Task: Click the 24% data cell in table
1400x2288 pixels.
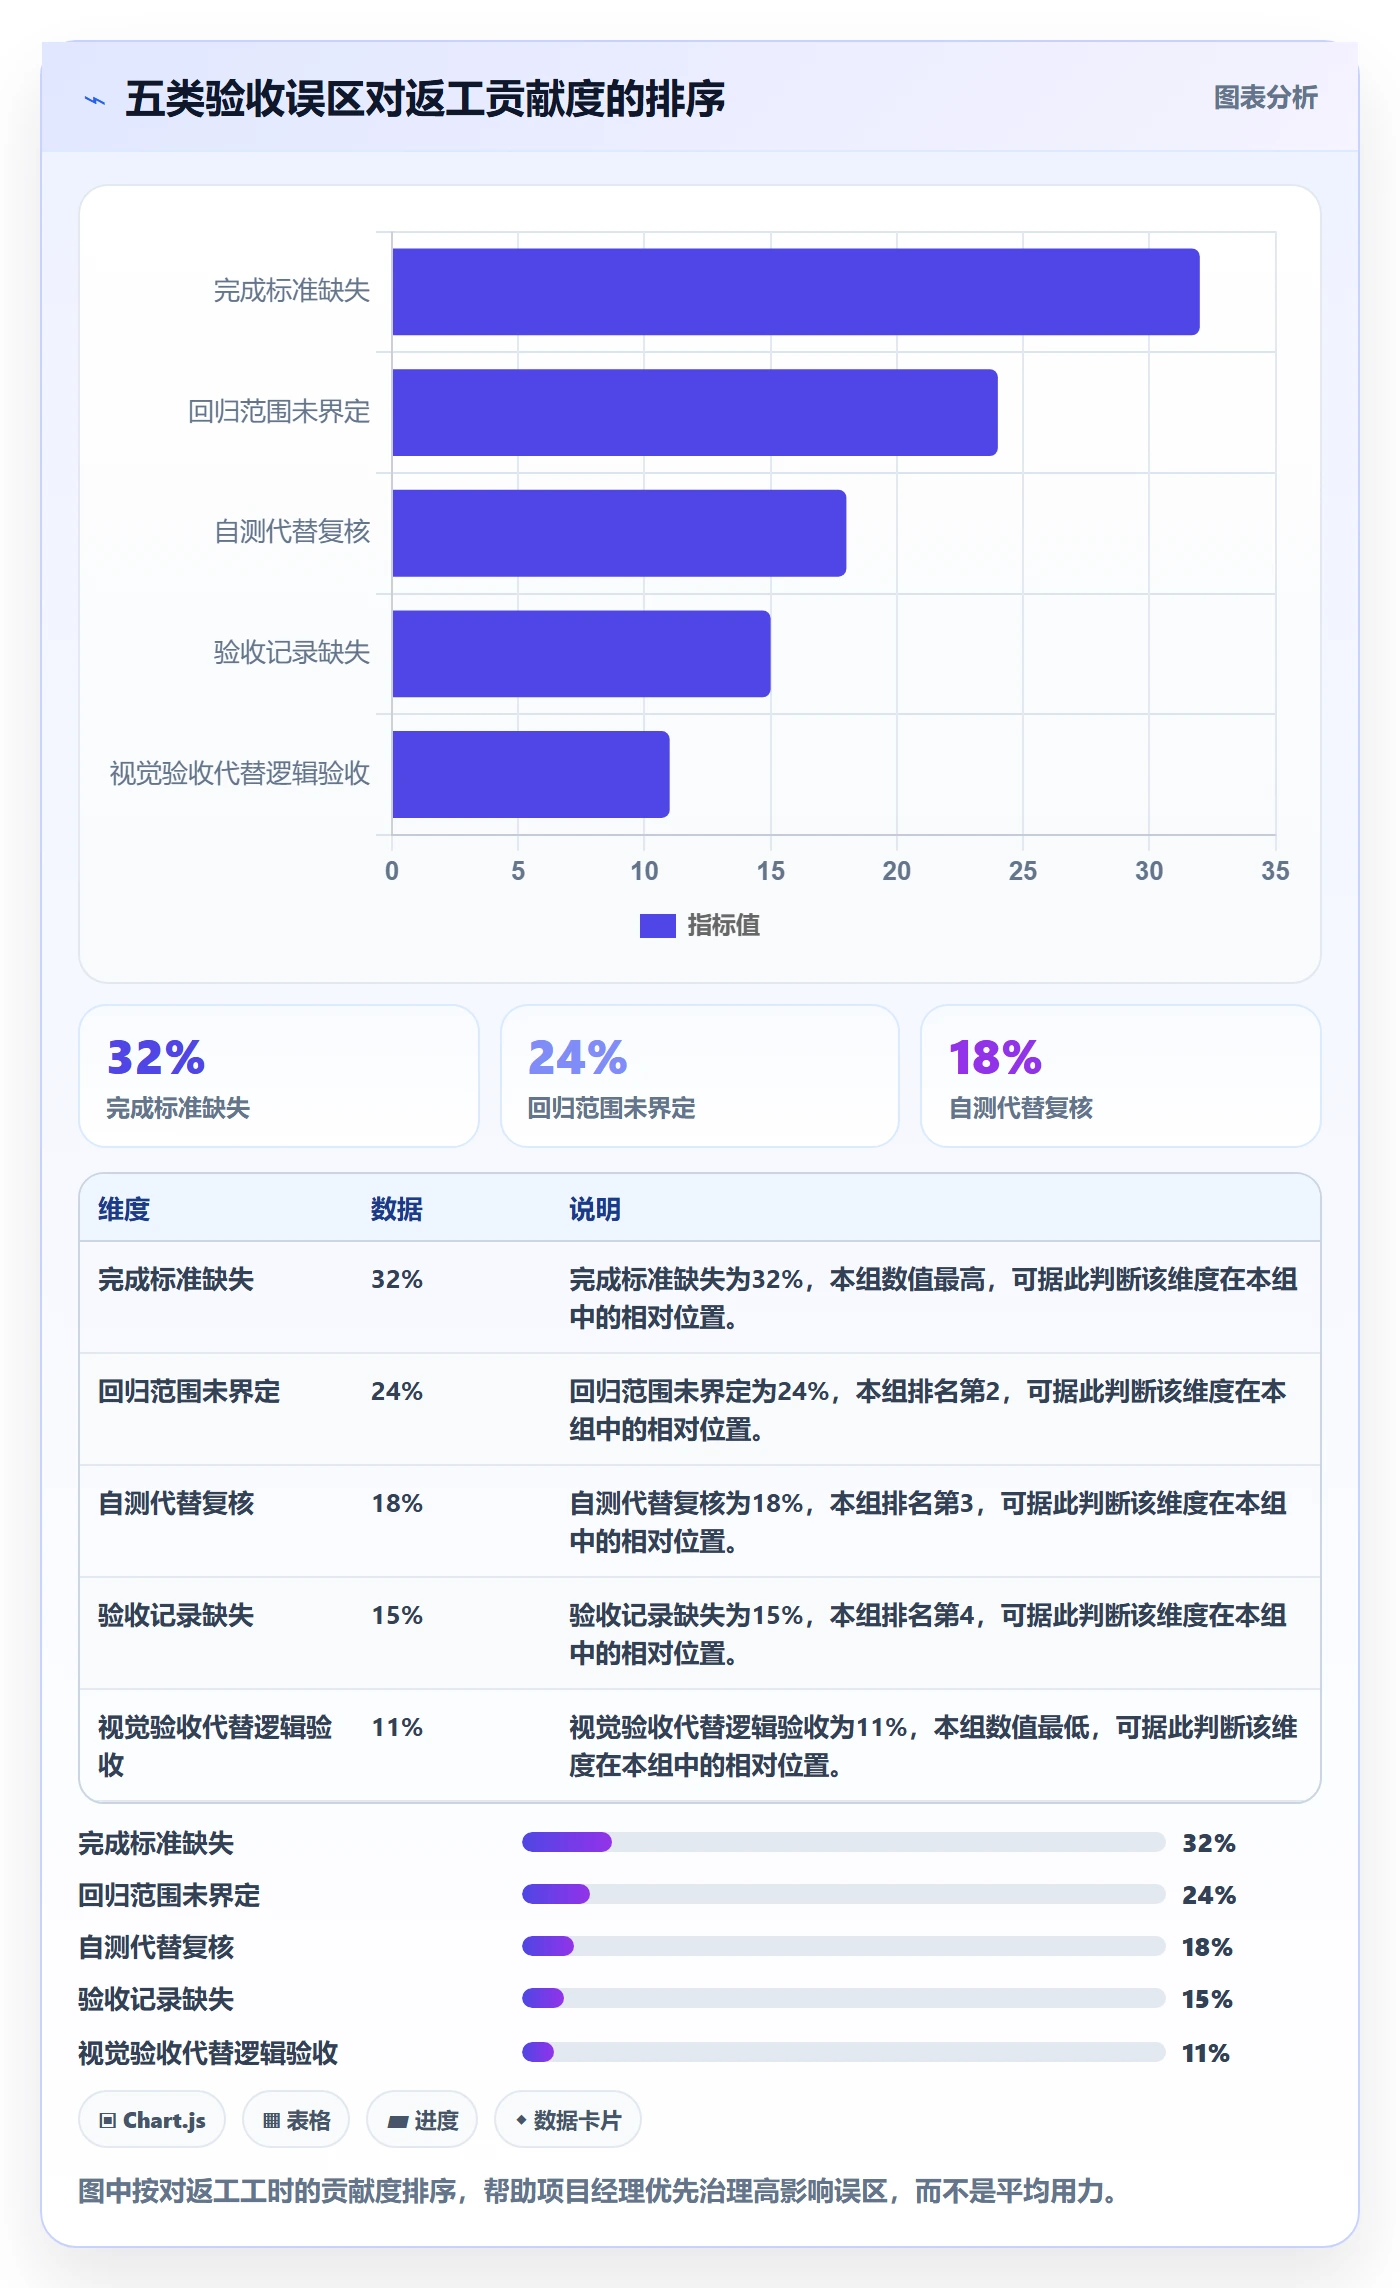Action: [397, 1391]
